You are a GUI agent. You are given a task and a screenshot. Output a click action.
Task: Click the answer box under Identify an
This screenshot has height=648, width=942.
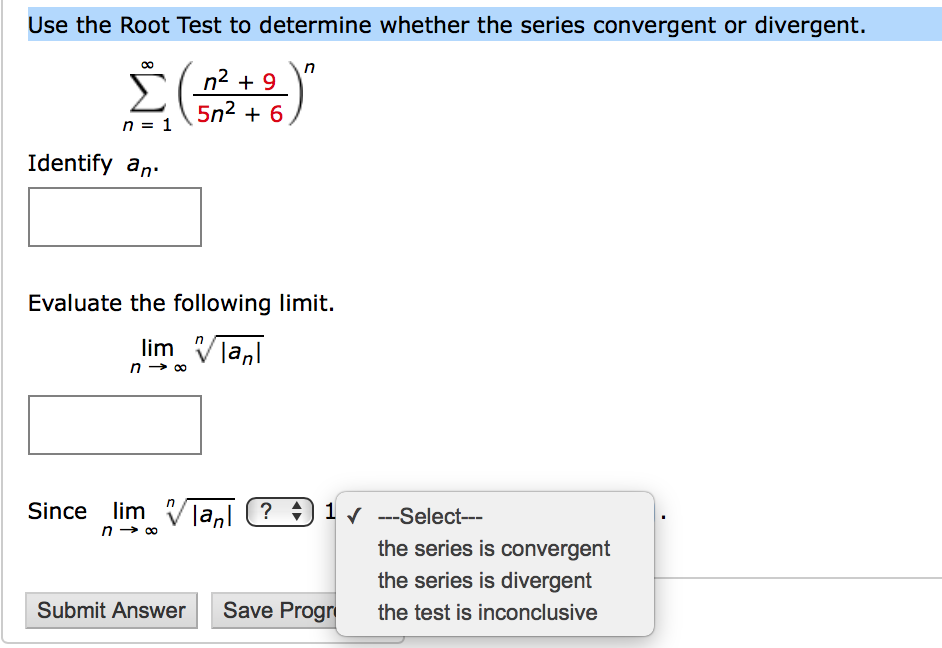click(x=115, y=216)
